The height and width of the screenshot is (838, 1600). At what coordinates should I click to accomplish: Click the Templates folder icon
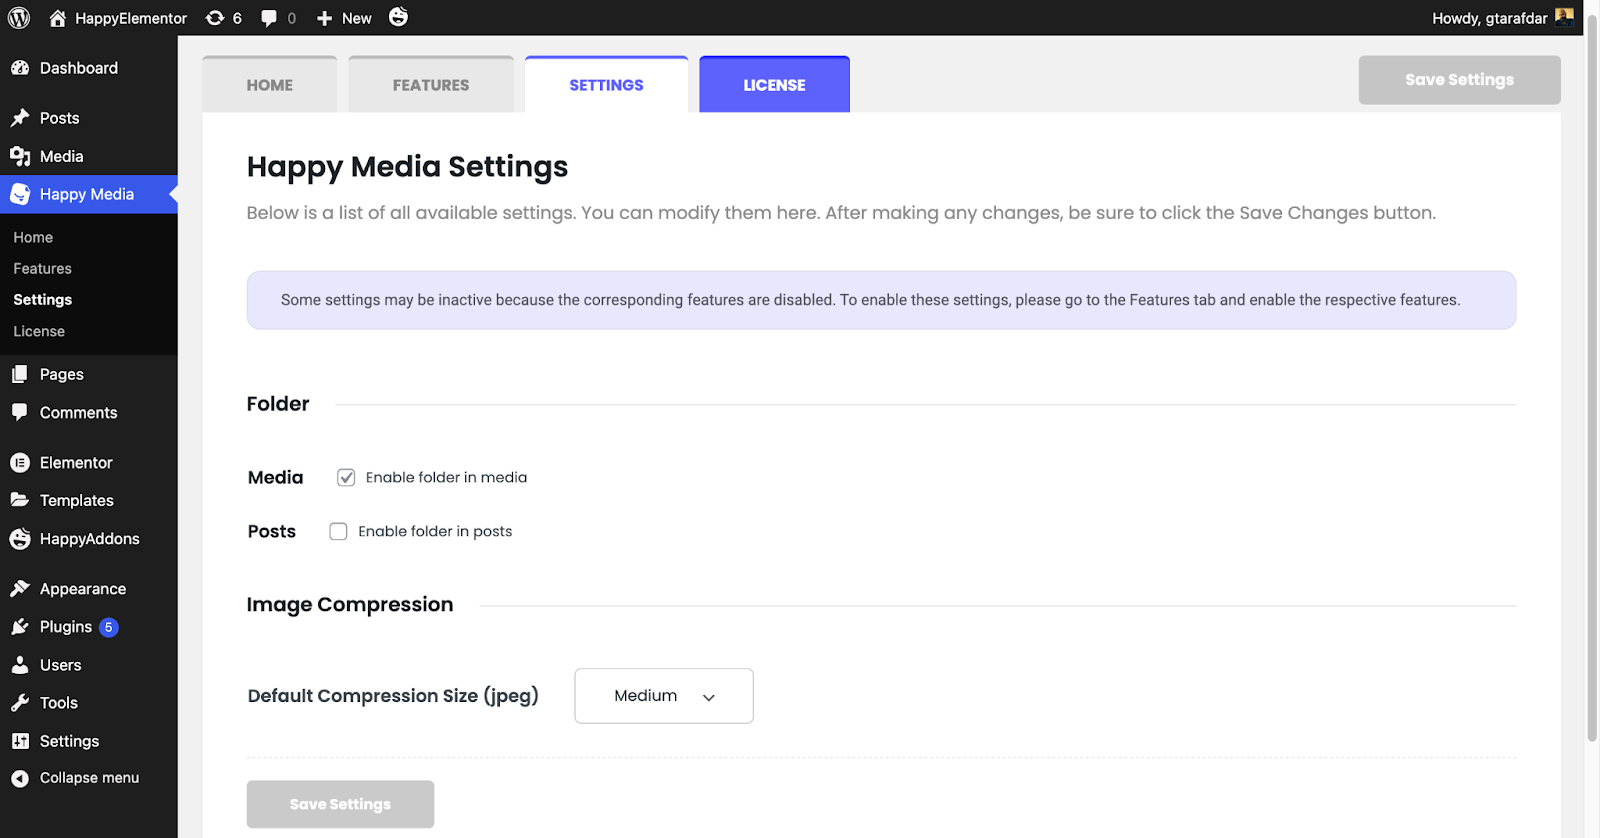point(20,500)
